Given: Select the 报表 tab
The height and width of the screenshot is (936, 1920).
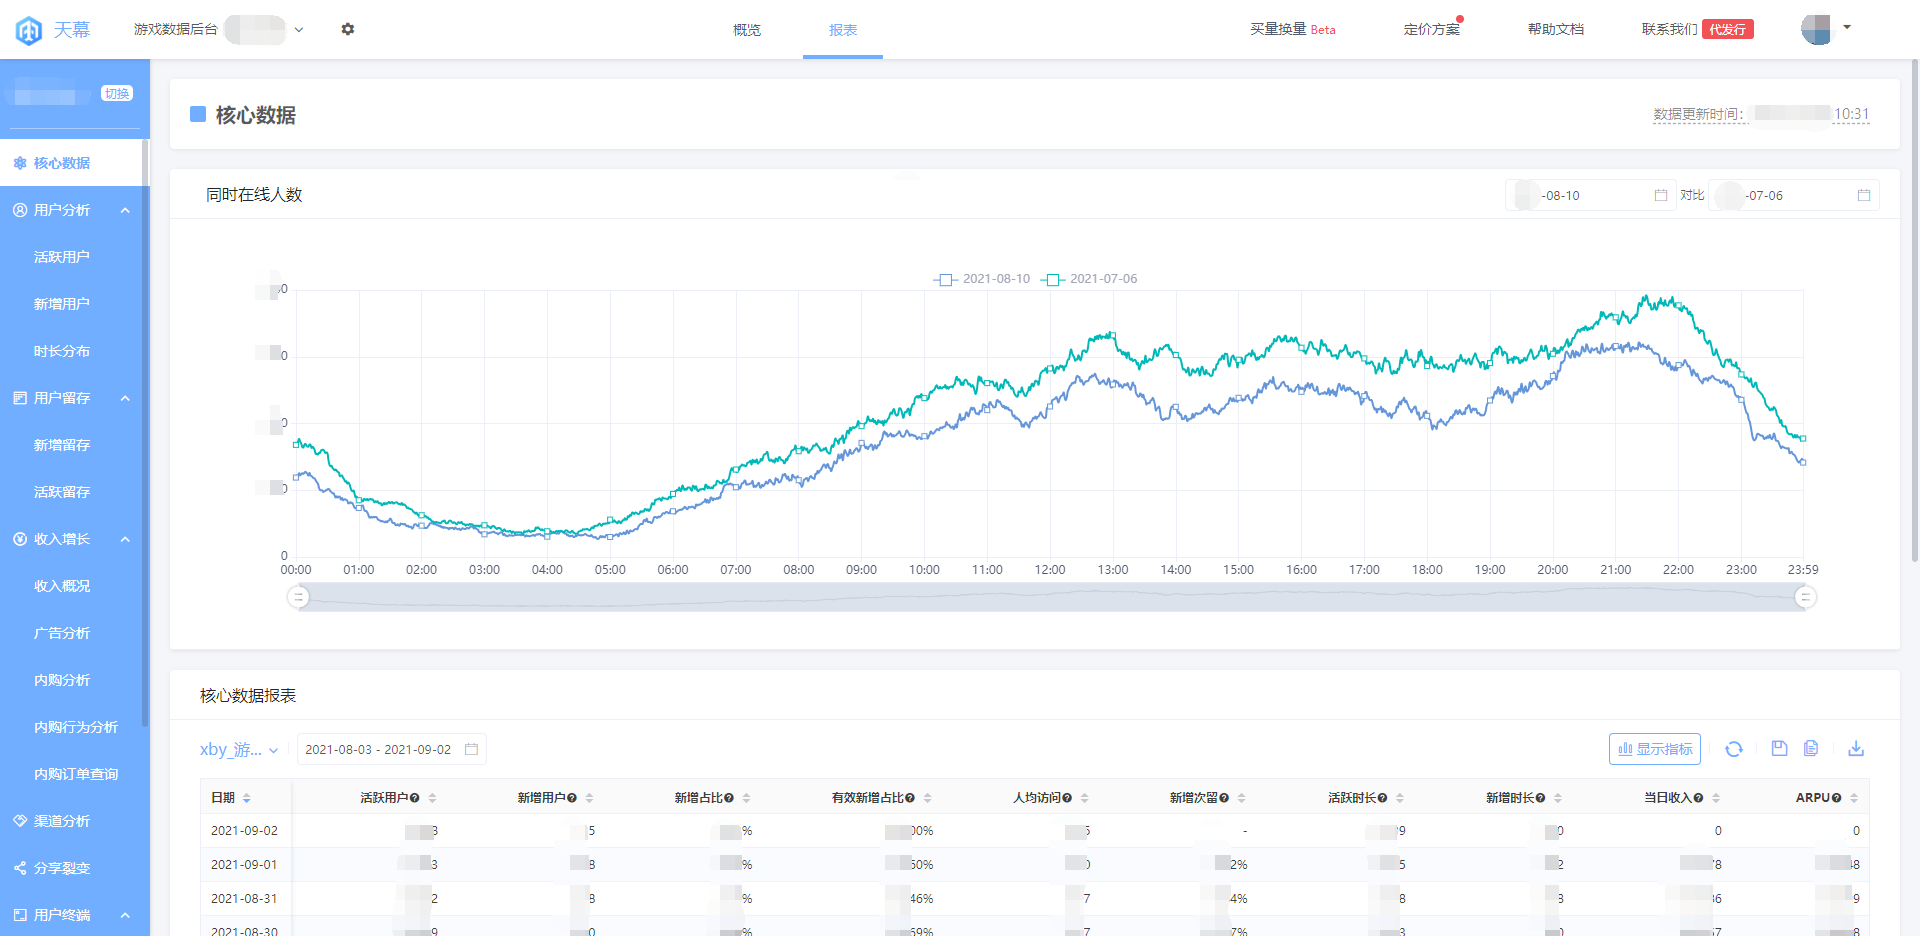Looking at the screenshot, I should pyautogui.click(x=843, y=30).
